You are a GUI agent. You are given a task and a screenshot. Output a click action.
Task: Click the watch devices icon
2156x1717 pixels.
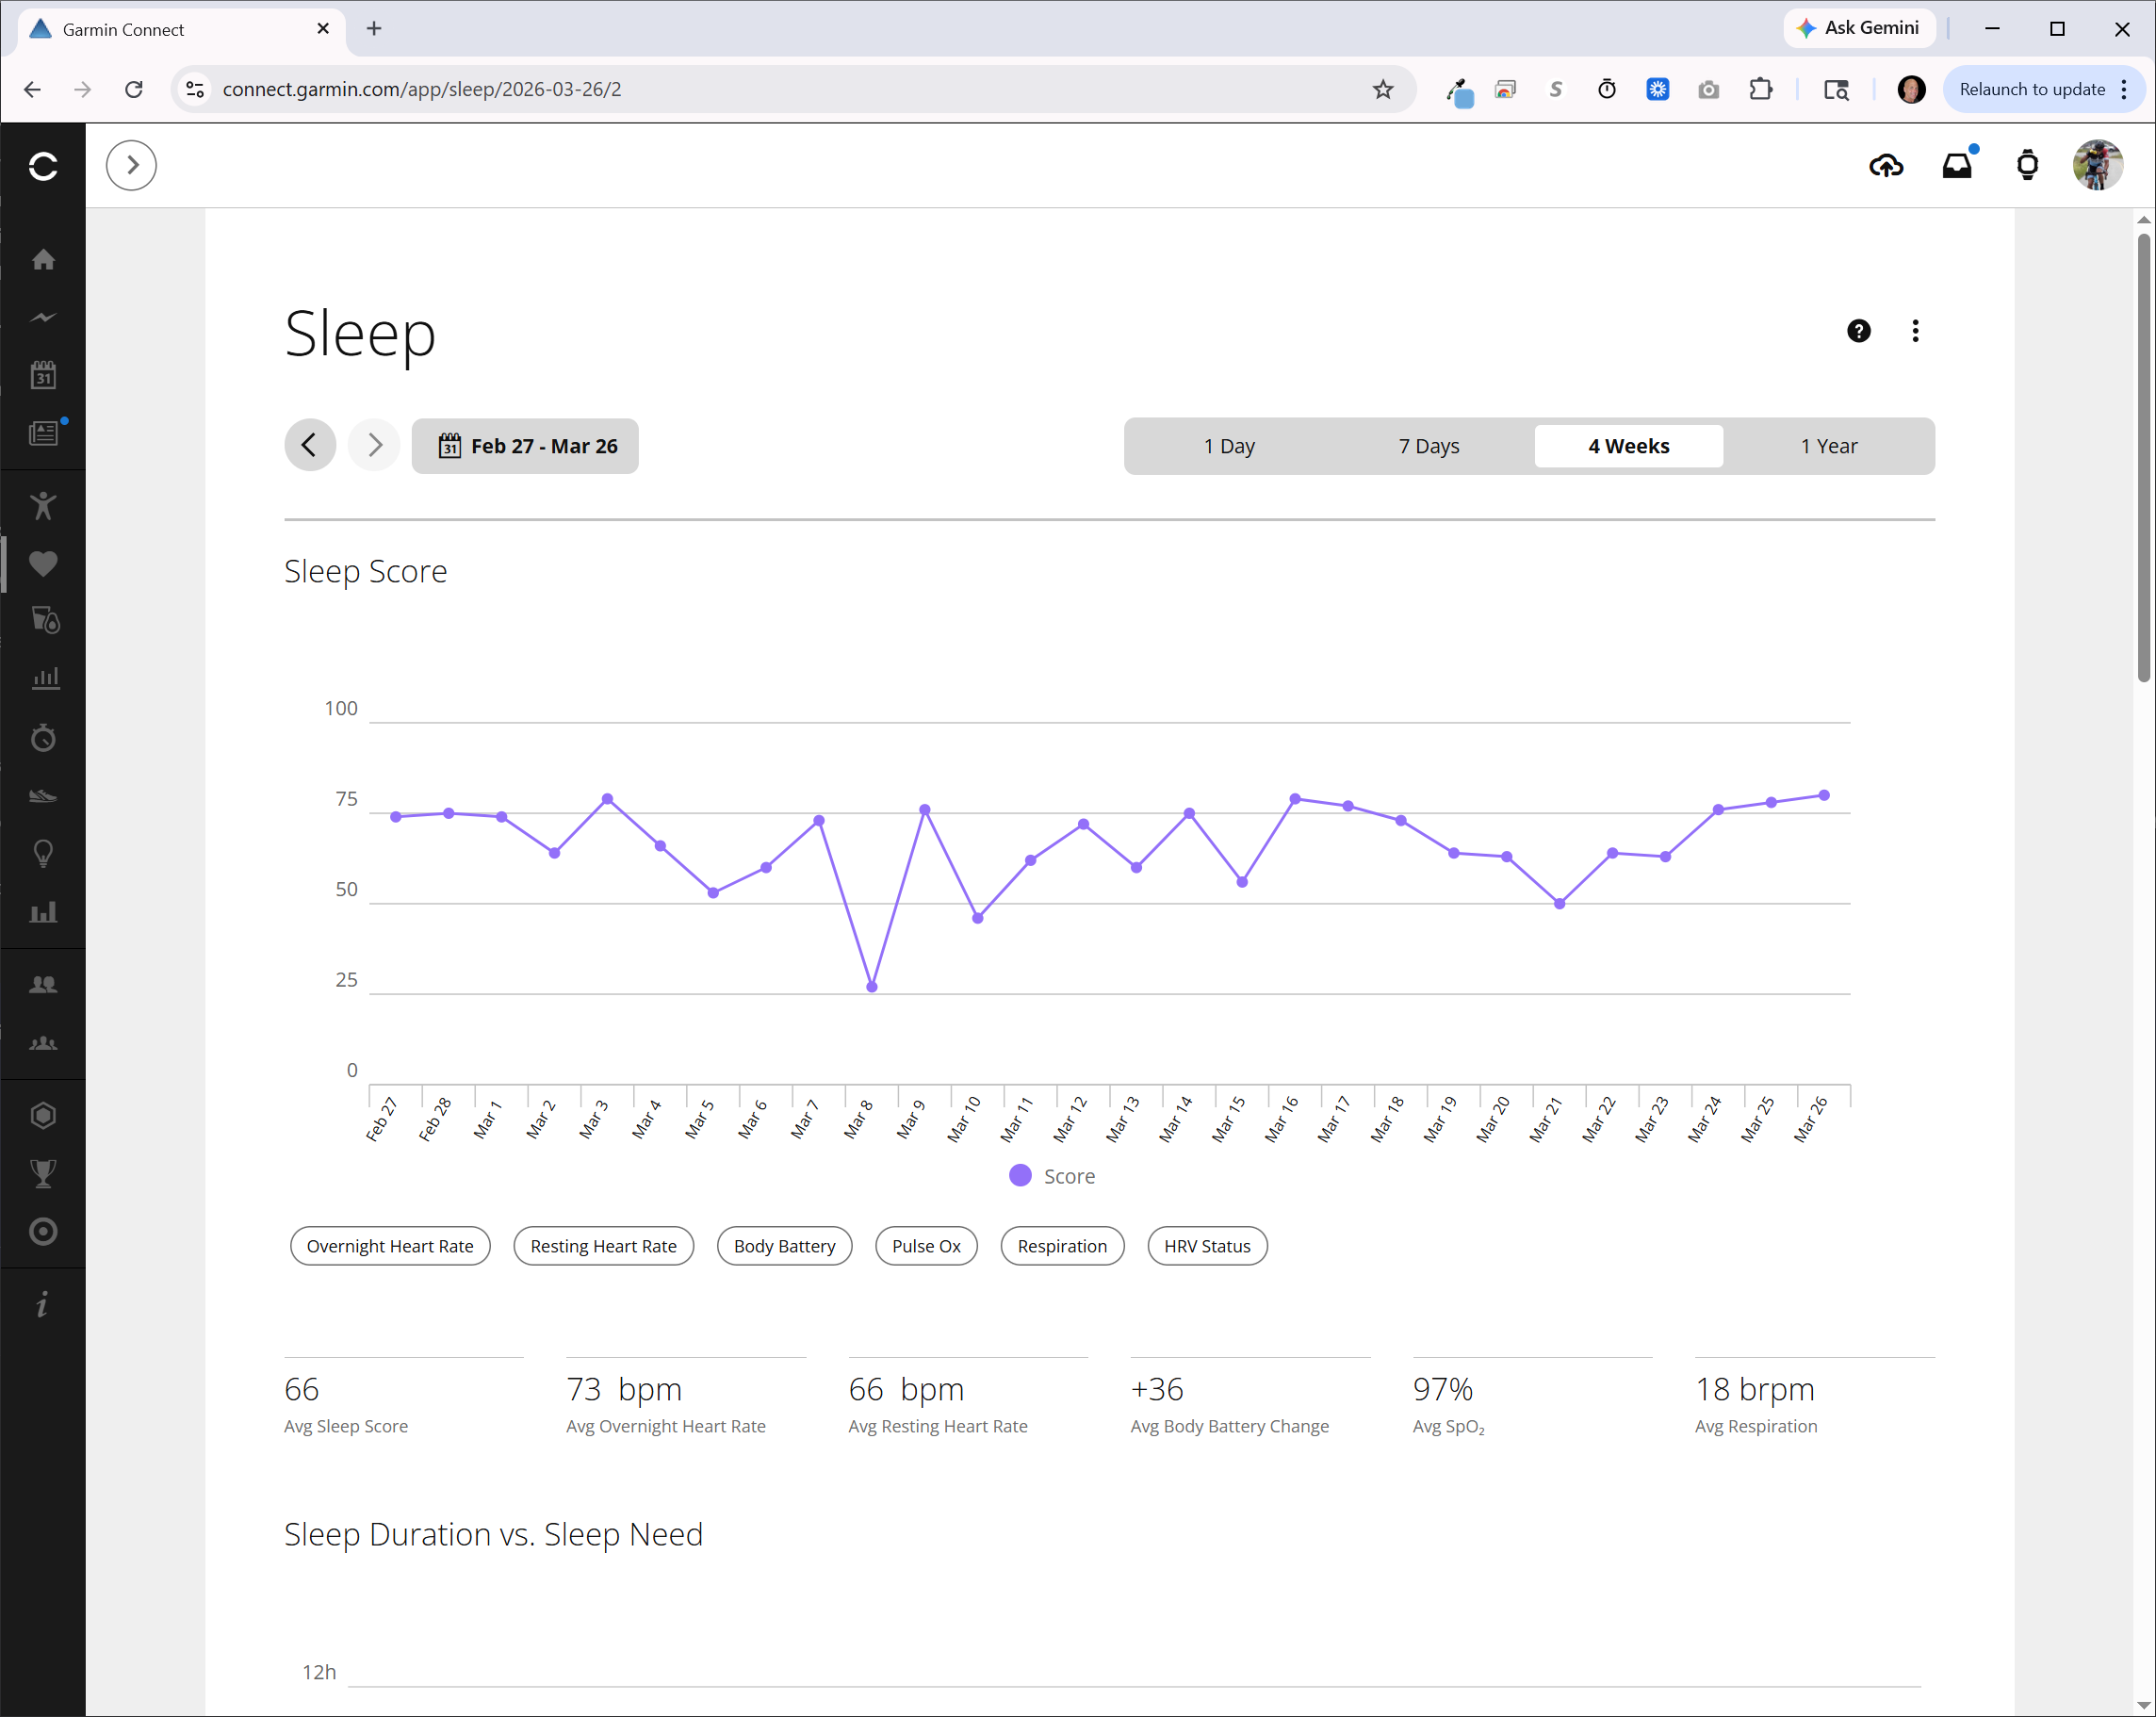pos(2027,166)
